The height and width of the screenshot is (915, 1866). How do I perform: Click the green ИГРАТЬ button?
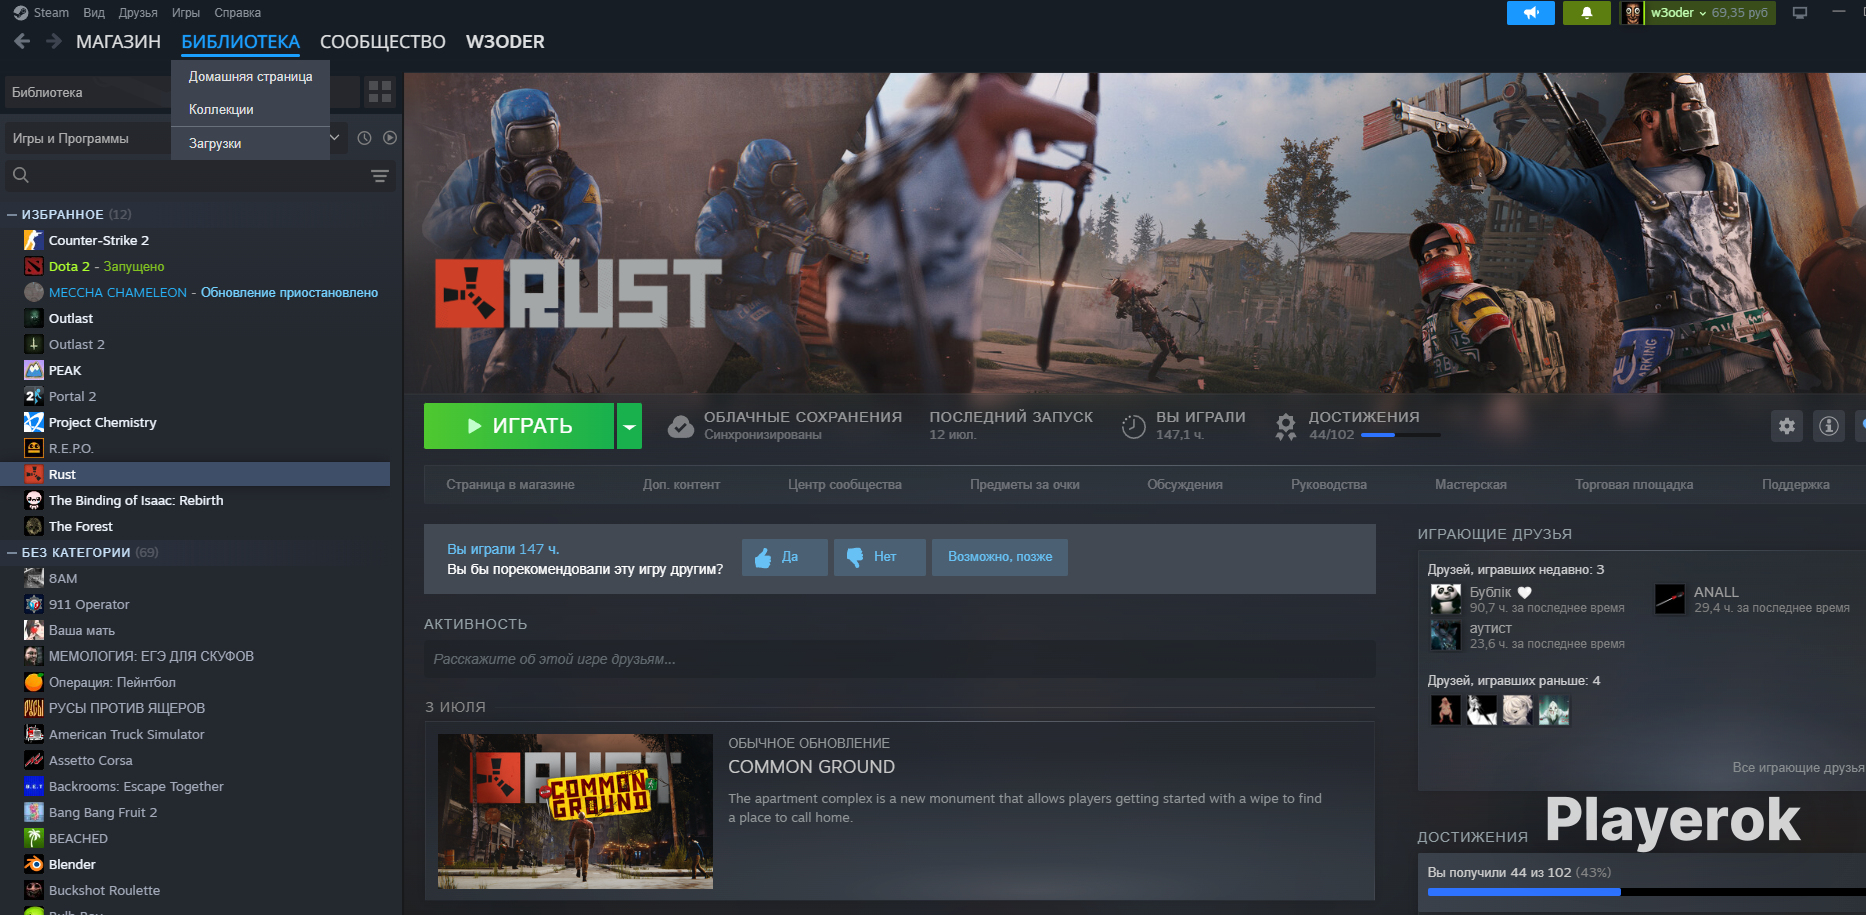tap(519, 426)
